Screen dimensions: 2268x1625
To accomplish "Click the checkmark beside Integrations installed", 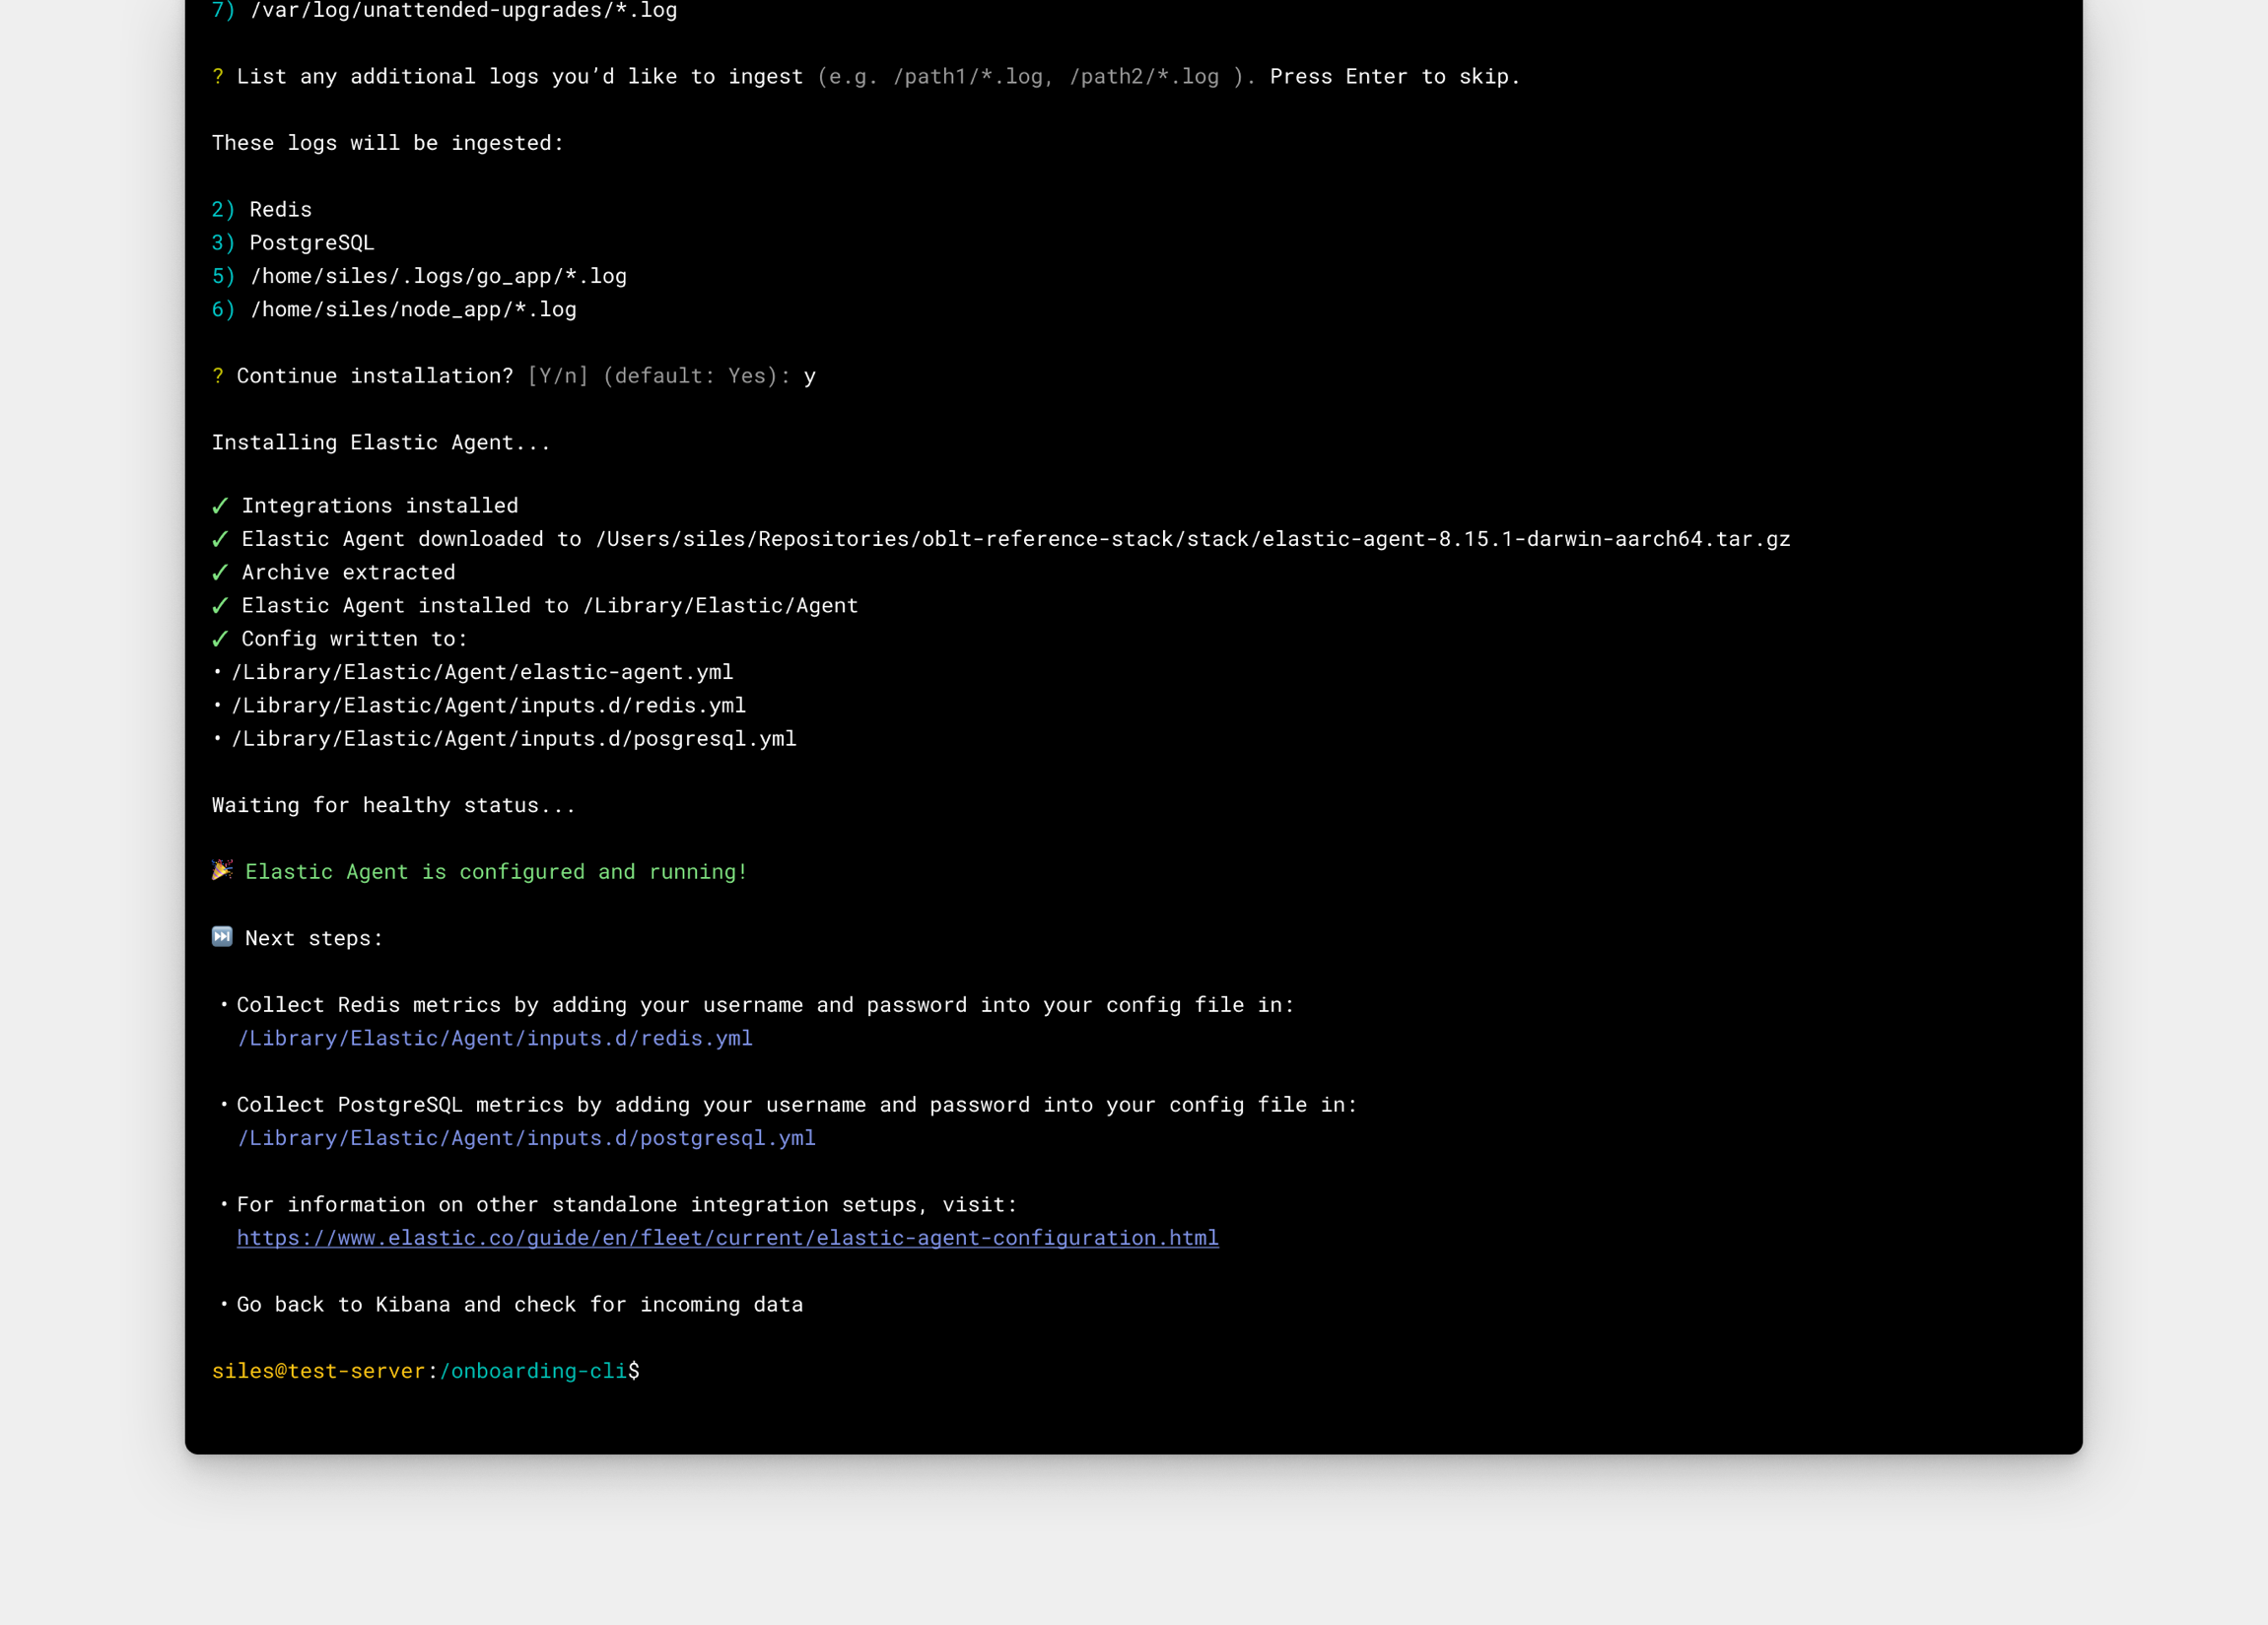I will (220, 506).
